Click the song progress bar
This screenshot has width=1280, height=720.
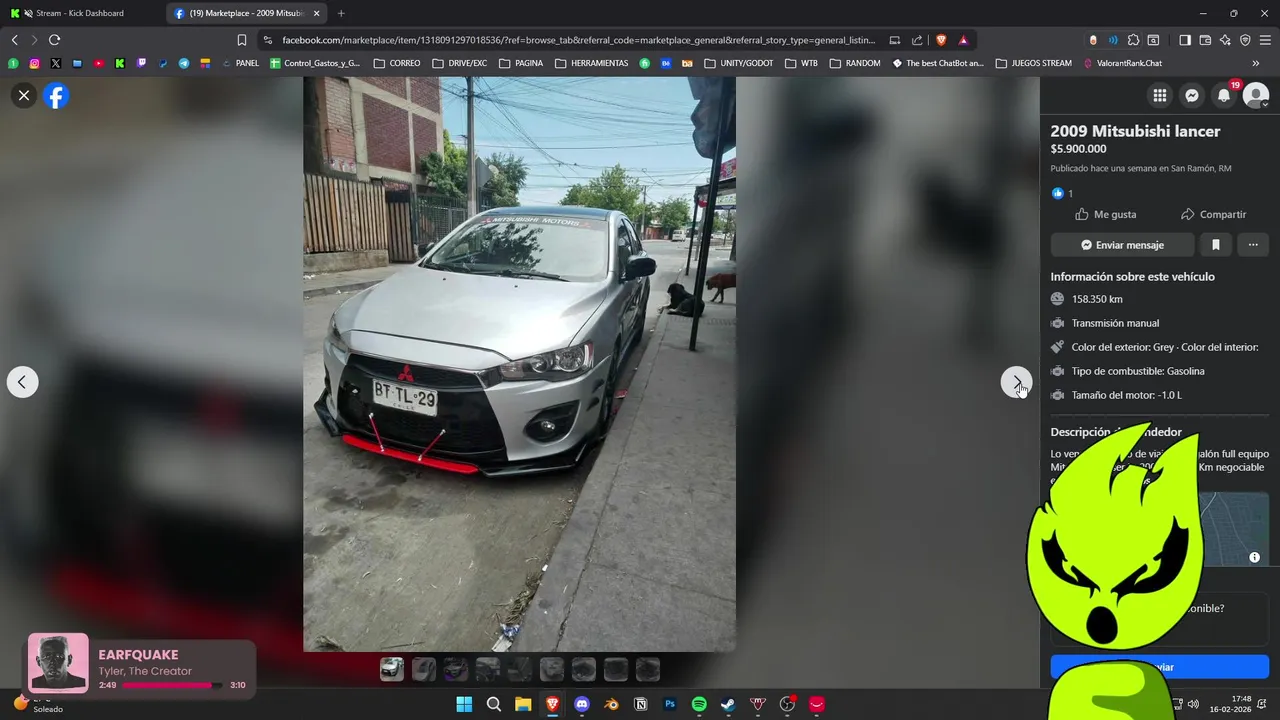pyautogui.click(x=173, y=685)
